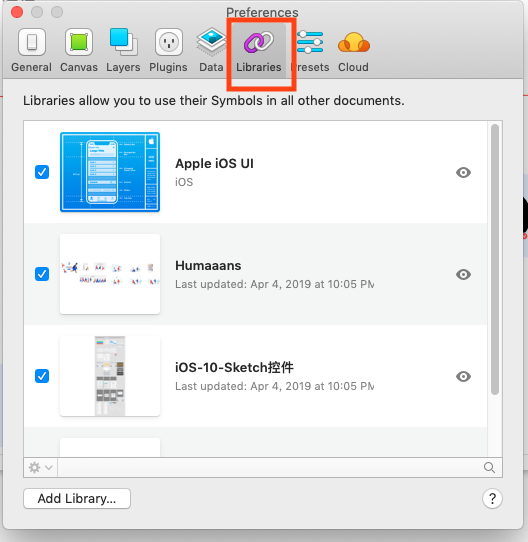Open the Cloud preferences pane
Viewport: 528px width, 542px height.
(x=353, y=50)
